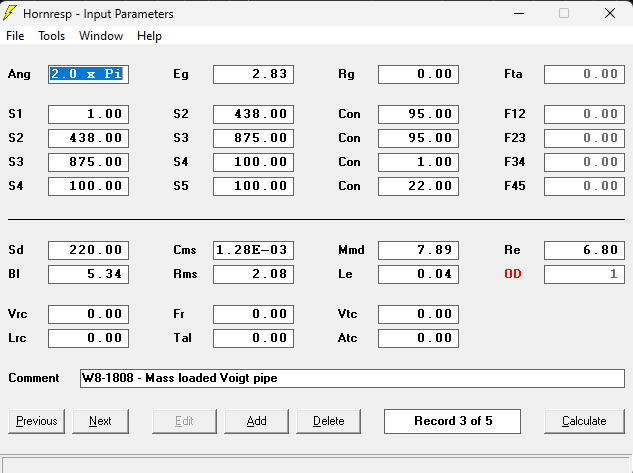Click the Hornresp lightning bolt title icon
The image size is (633, 473).
(10, 13)
